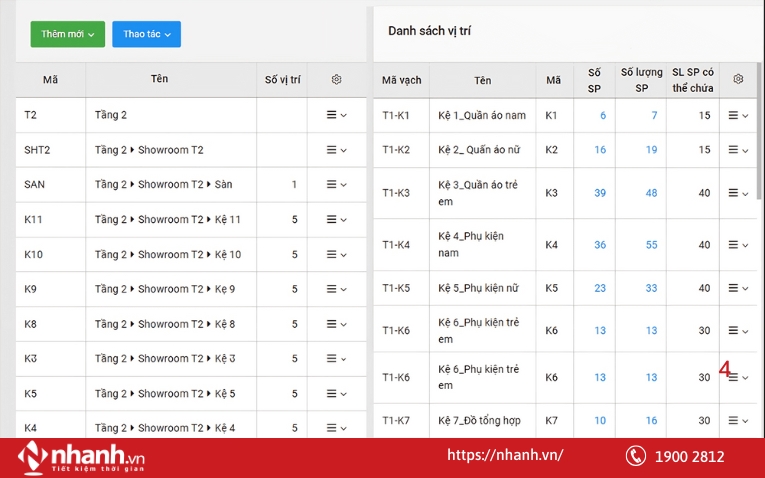Viewport: 765px width, 478px height.
Task: Open row menu icon for SHT2 row
Action: coord(336,150)
